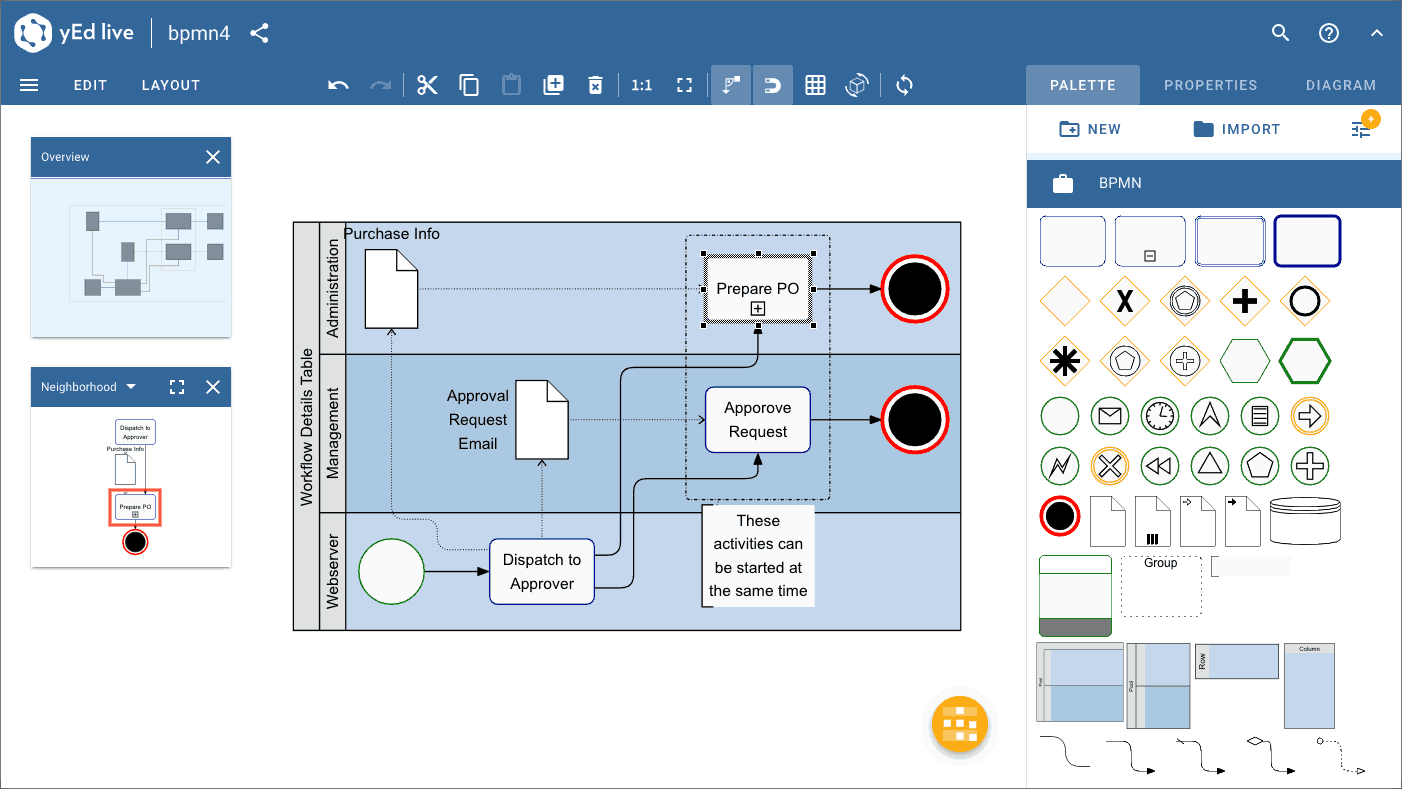
Task: Open search with the magnifier icon
Action: [1280, 33]
